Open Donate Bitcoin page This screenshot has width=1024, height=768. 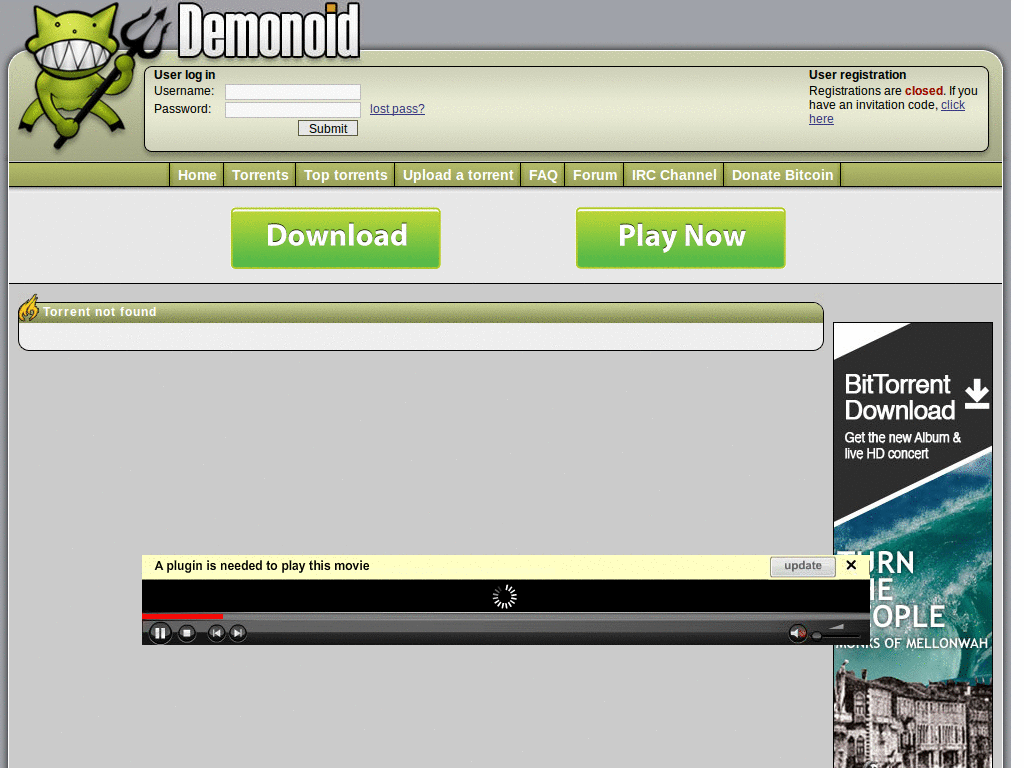pos(782,175)
